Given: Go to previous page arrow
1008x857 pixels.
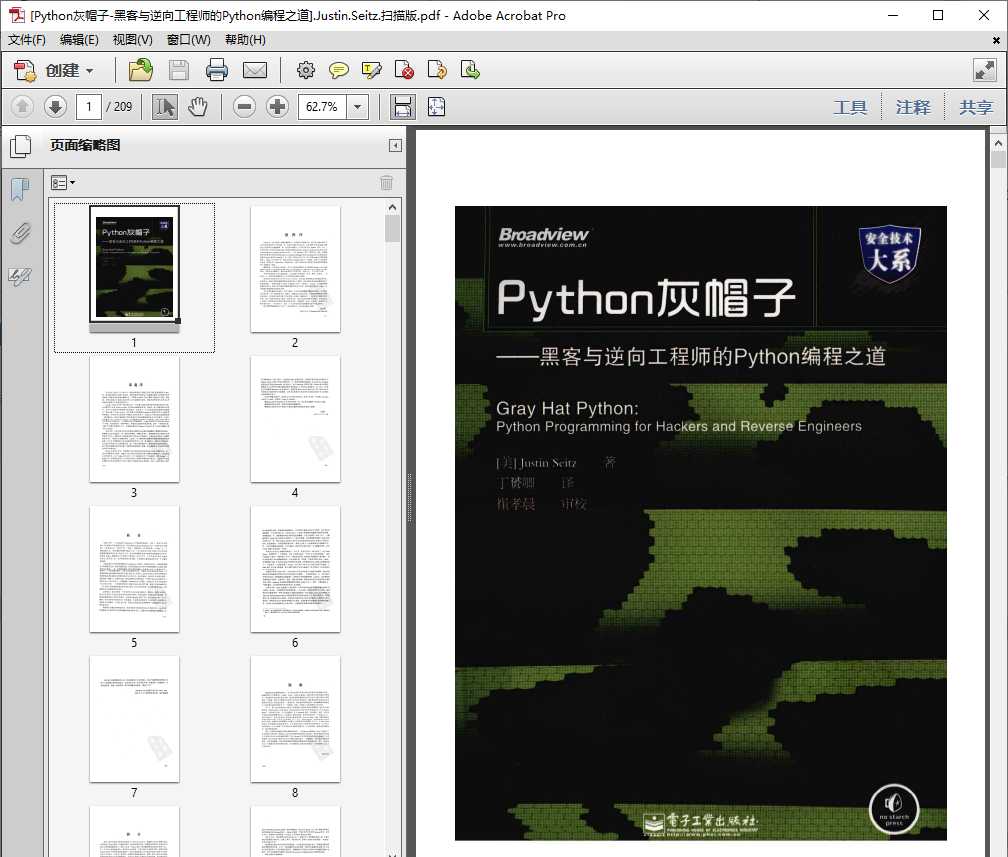Looking at the screenshot, I should click(x=22, y=106).
